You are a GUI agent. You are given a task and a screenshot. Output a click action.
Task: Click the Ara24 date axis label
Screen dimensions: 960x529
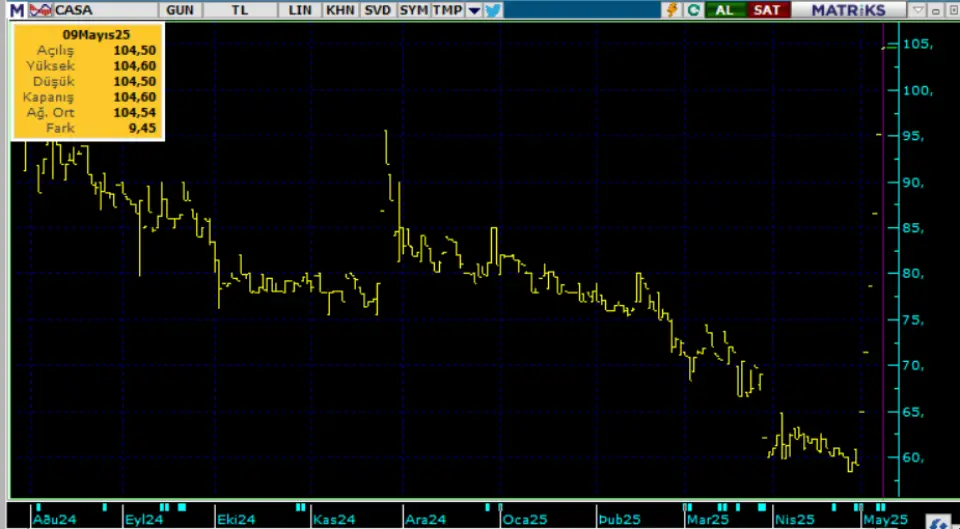(426, 520)
